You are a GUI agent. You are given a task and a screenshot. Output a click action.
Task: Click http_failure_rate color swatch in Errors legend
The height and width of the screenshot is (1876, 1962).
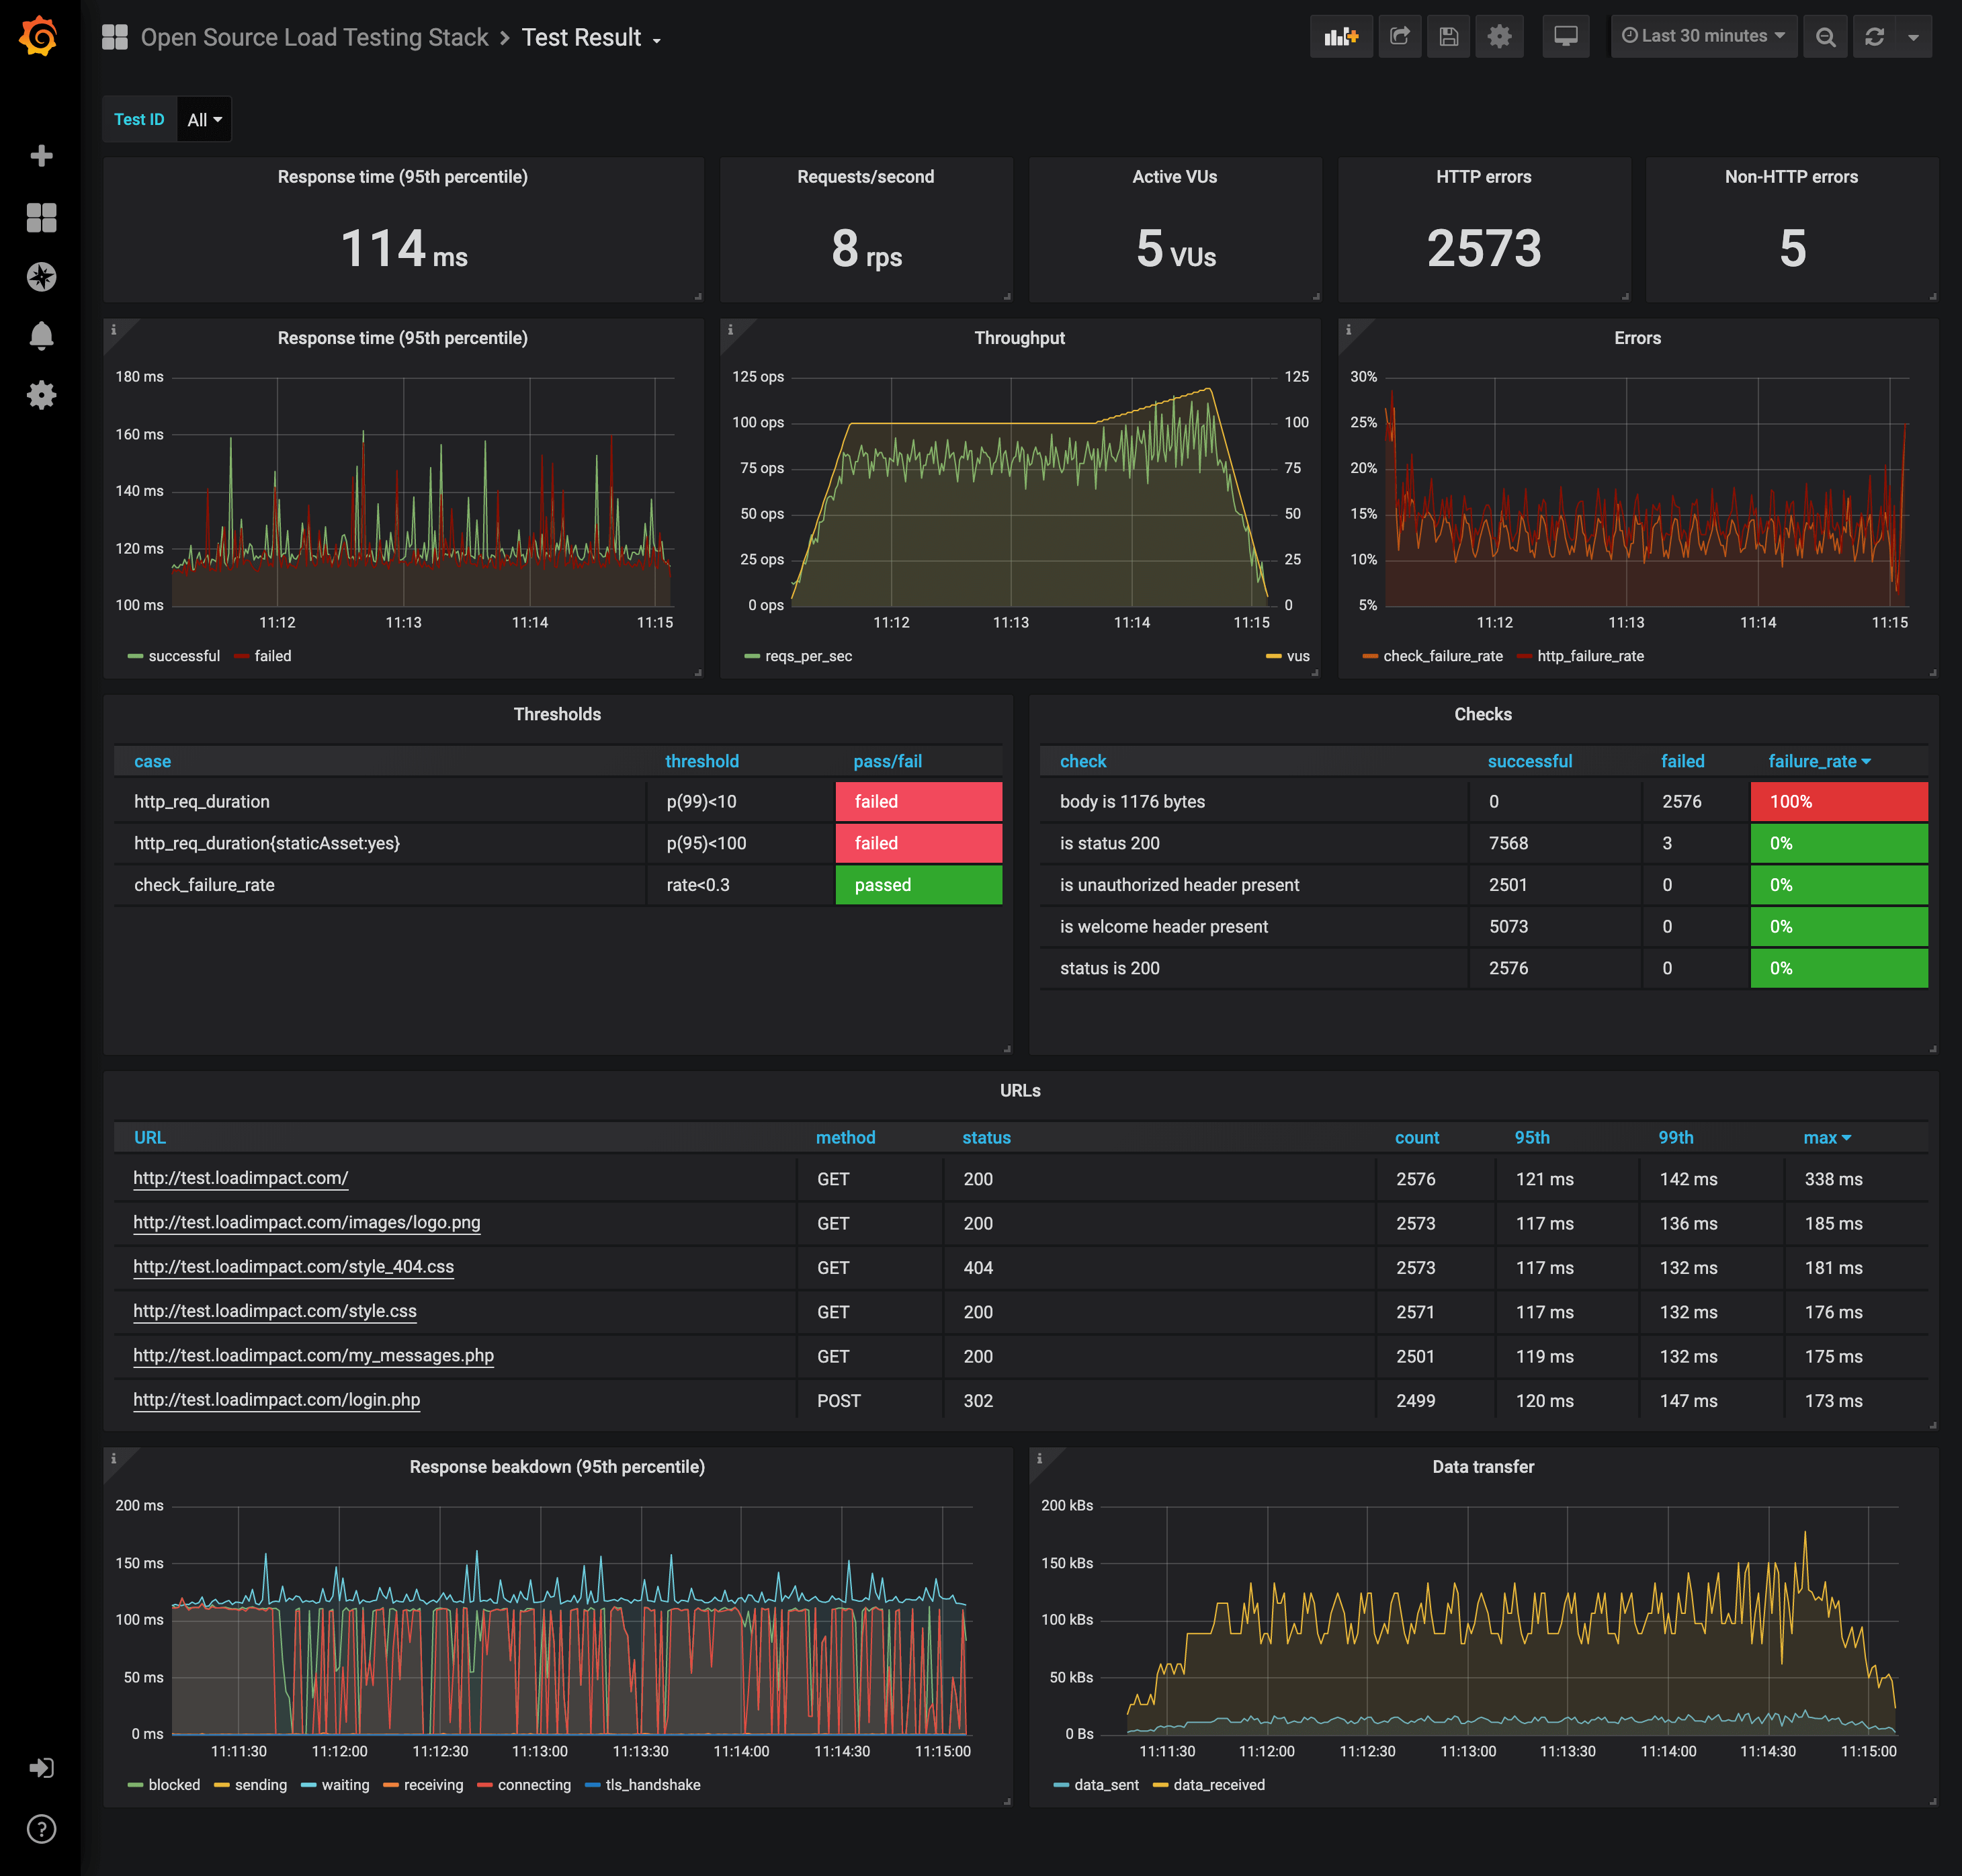pyautogui.click(x=1524, y=656)
